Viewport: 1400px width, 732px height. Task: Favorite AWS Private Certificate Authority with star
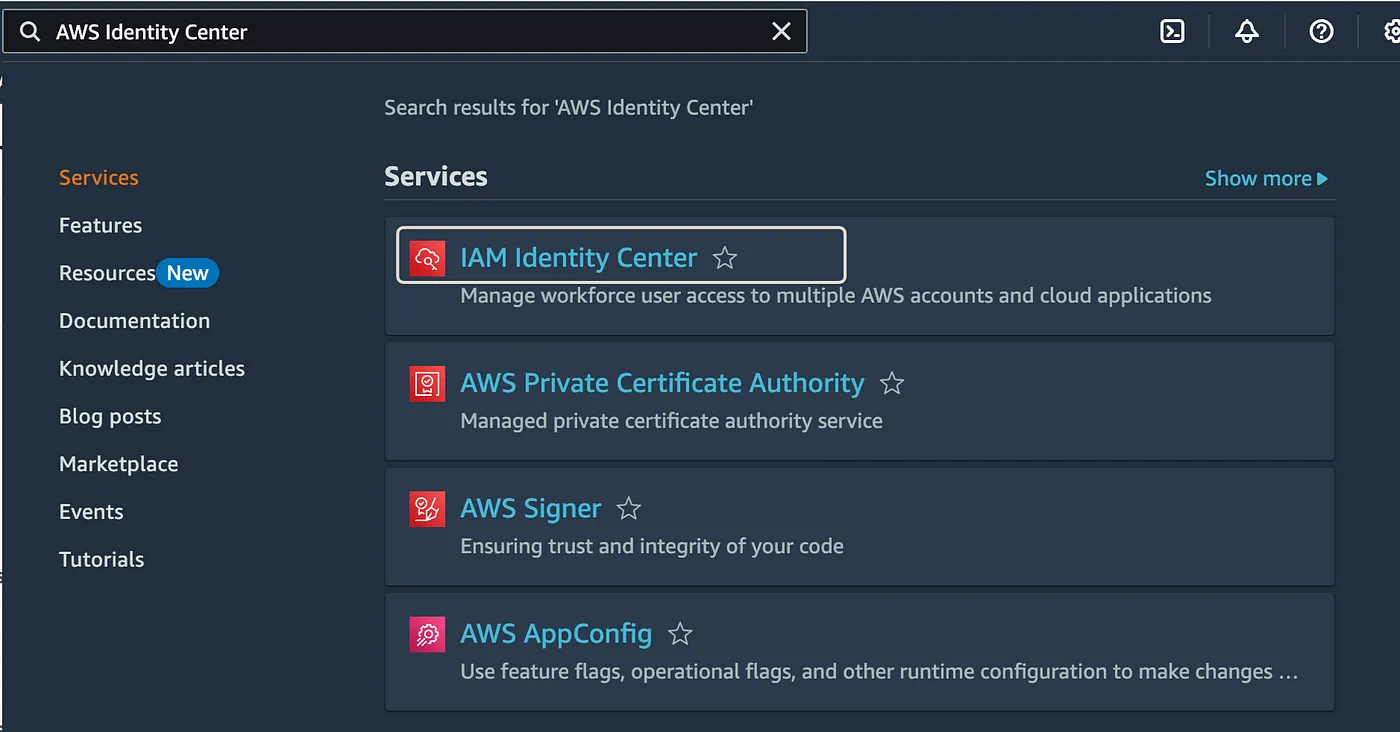tap(892, 383)
